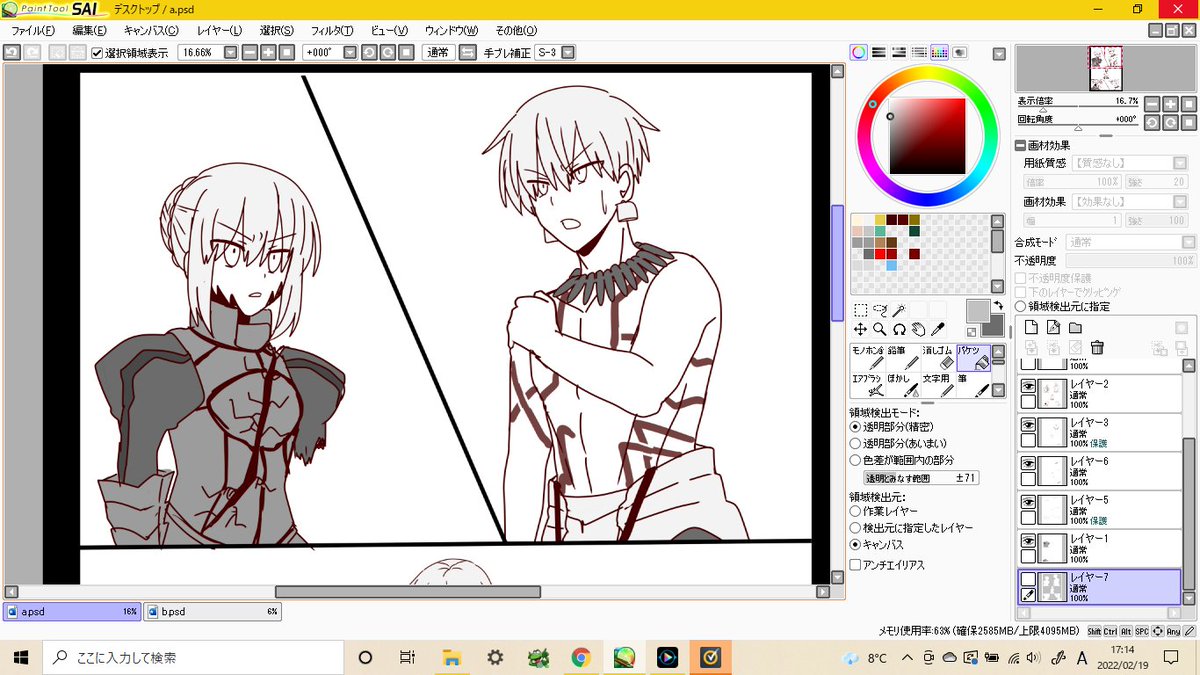Zoom out with toolbar minus button
Screen dimensions: 1200x675
coord(249,52)
